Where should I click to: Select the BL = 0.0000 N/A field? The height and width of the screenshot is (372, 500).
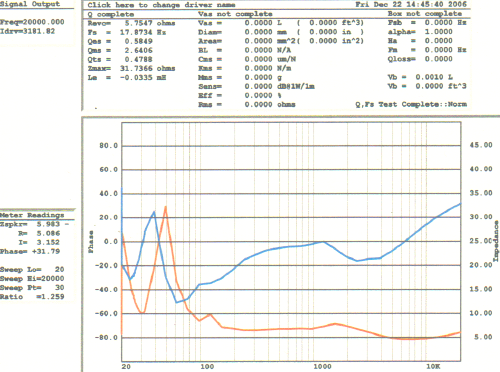pos(244,50)
